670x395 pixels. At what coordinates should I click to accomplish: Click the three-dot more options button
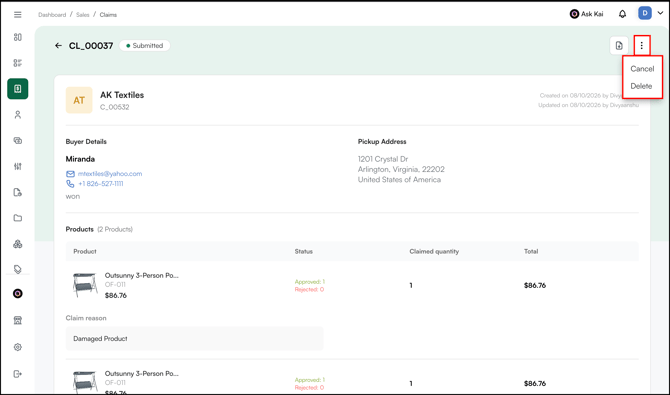pos(641,45)
